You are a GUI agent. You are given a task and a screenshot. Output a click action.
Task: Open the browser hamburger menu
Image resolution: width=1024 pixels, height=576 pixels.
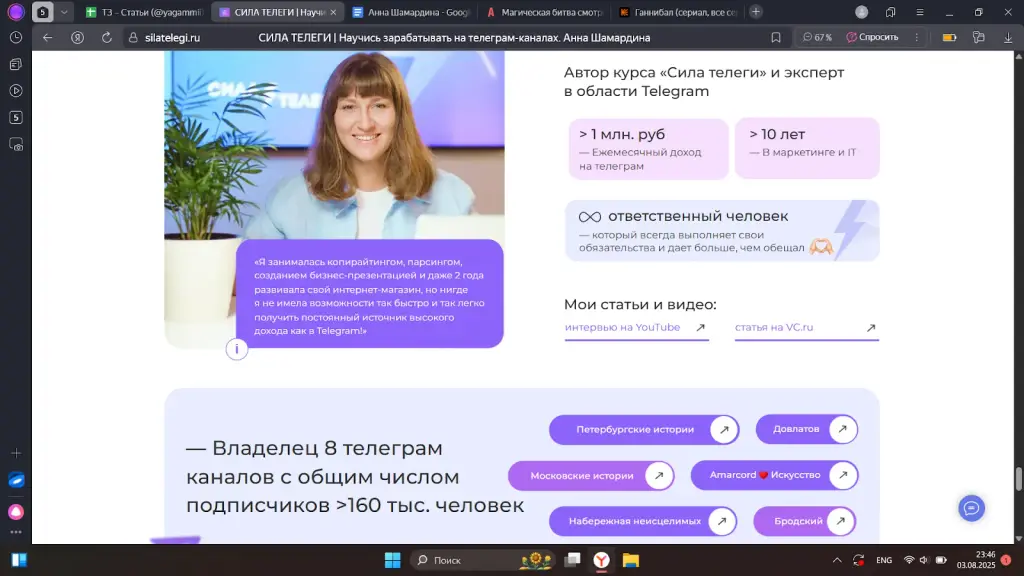tap(920, 12)
